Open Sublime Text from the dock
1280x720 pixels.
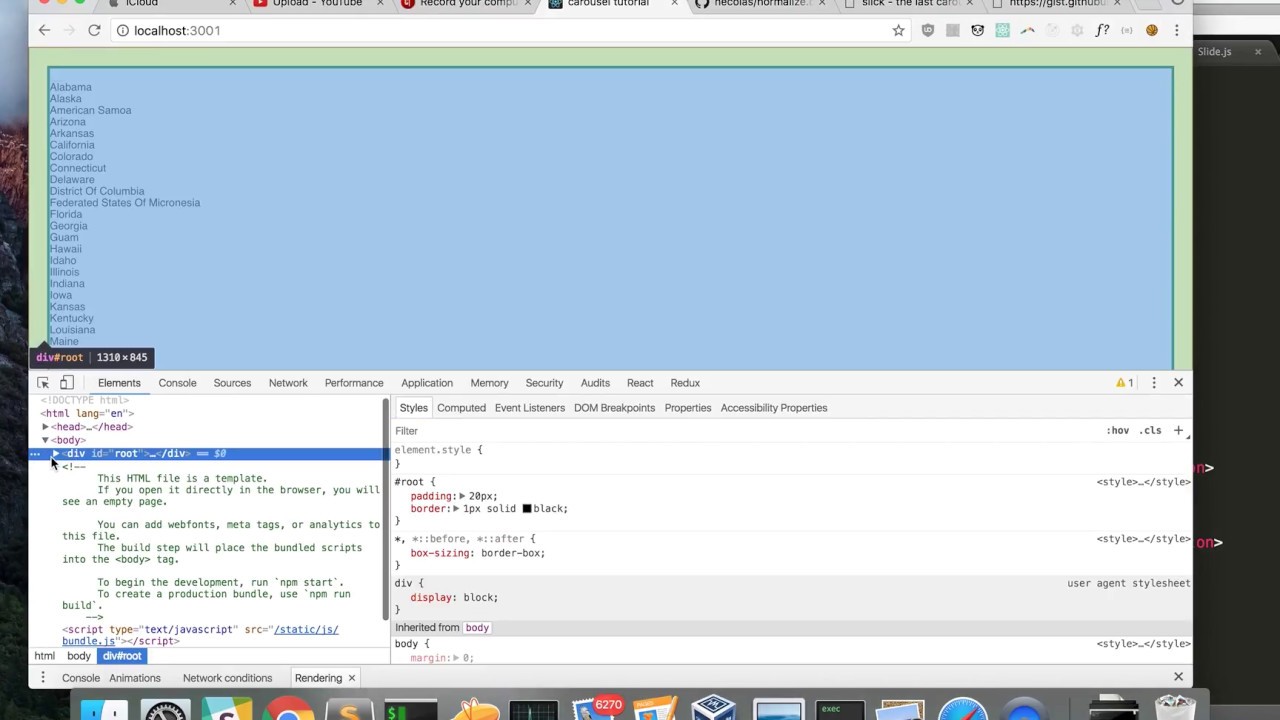point(349,708)
